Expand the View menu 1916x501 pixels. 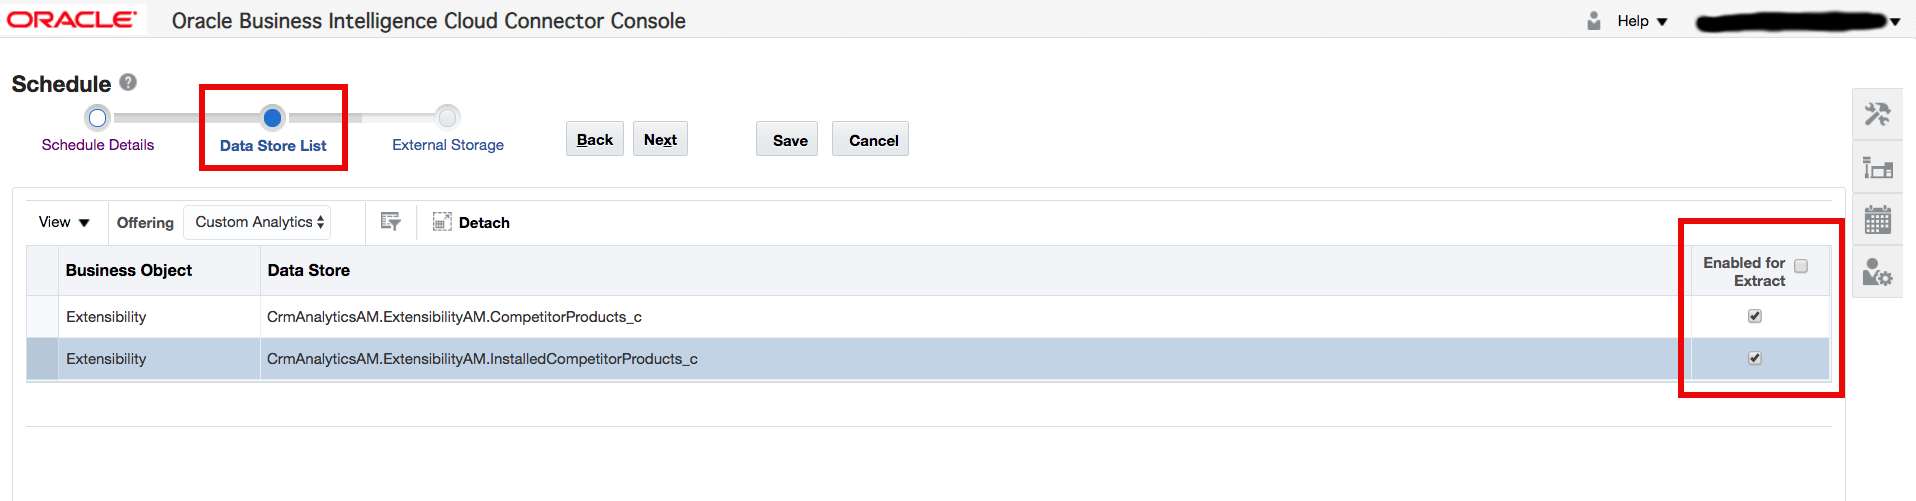click(64, 222)
